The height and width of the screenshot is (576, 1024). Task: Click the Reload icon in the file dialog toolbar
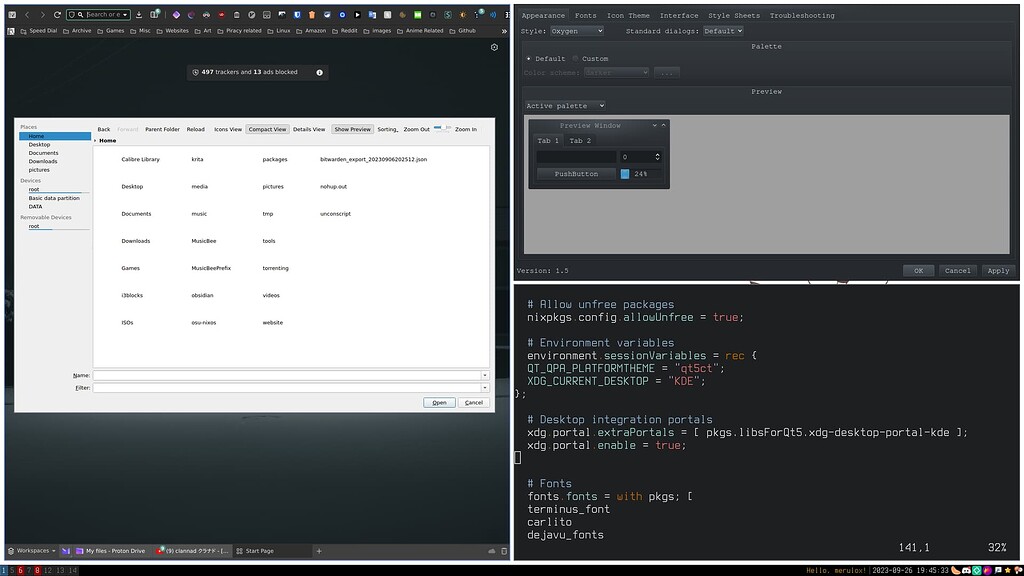point(196,129)
